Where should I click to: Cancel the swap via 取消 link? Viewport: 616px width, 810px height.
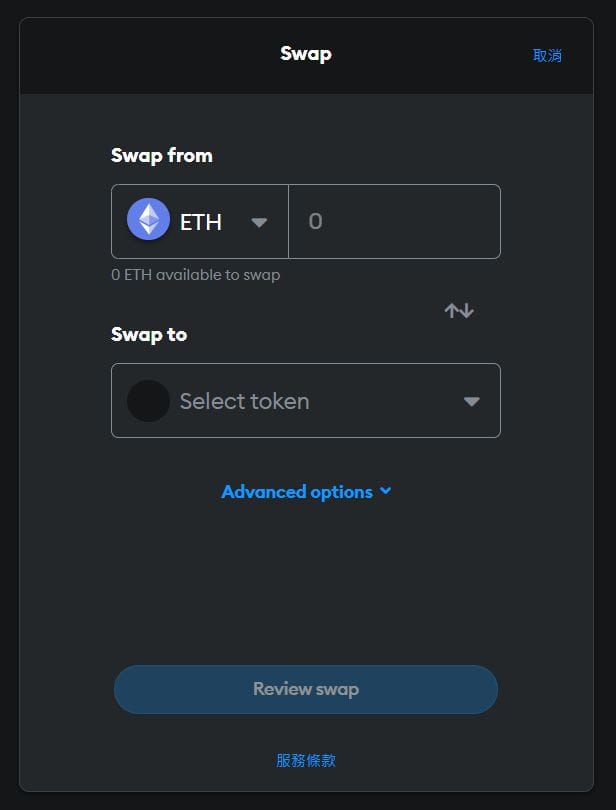547,55
